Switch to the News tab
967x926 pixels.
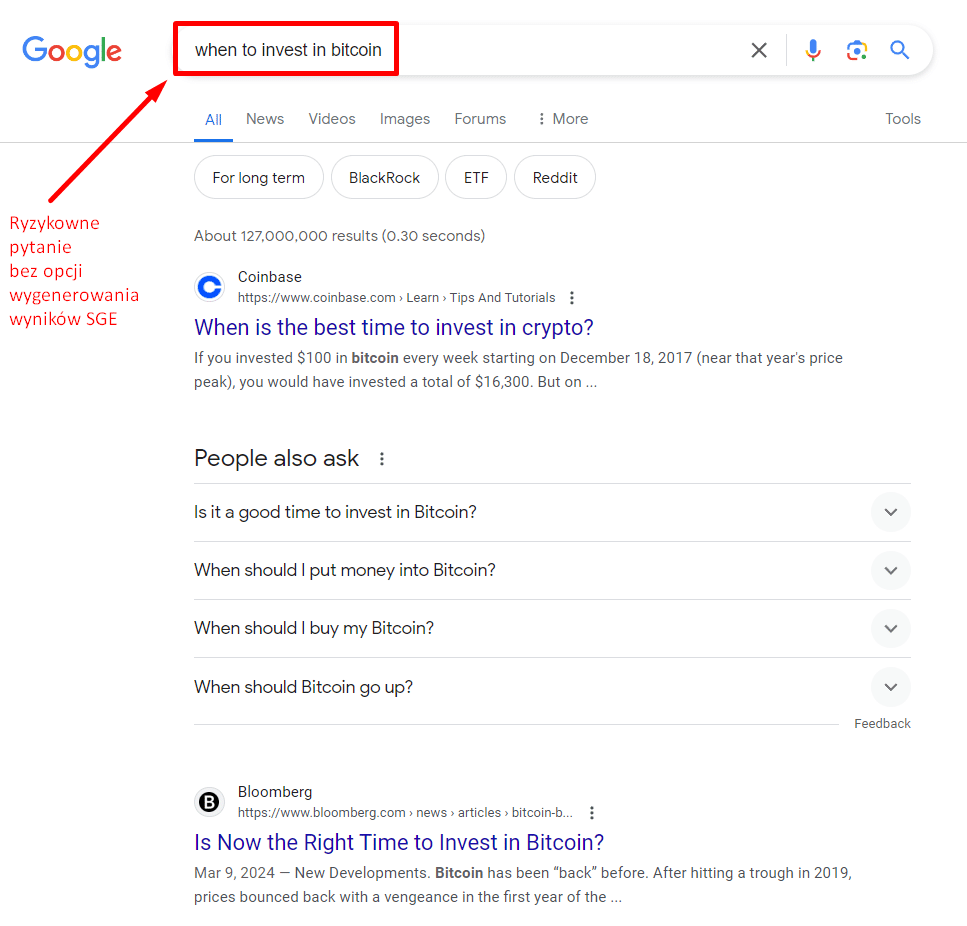[x=265, y=119]
